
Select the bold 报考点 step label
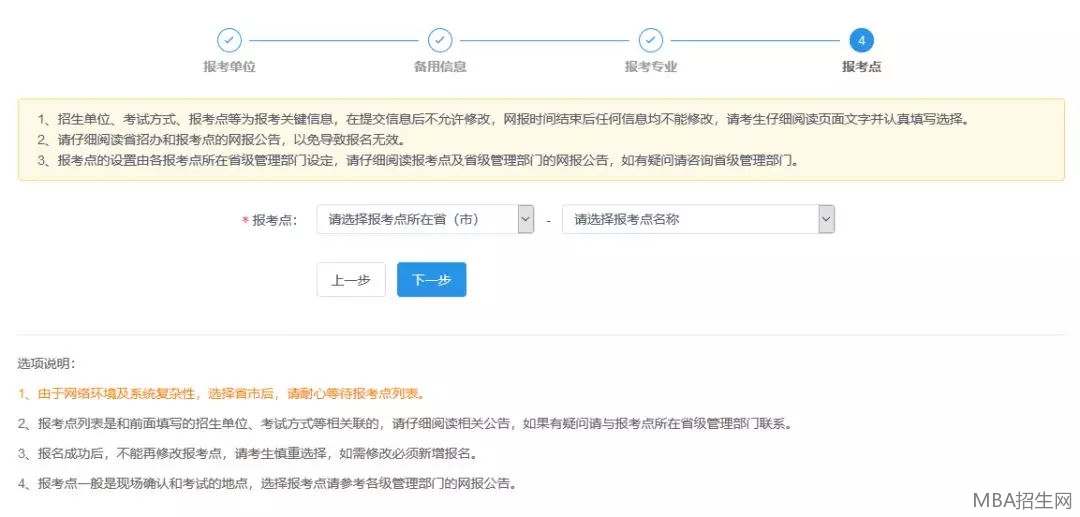tap(861, 67)
